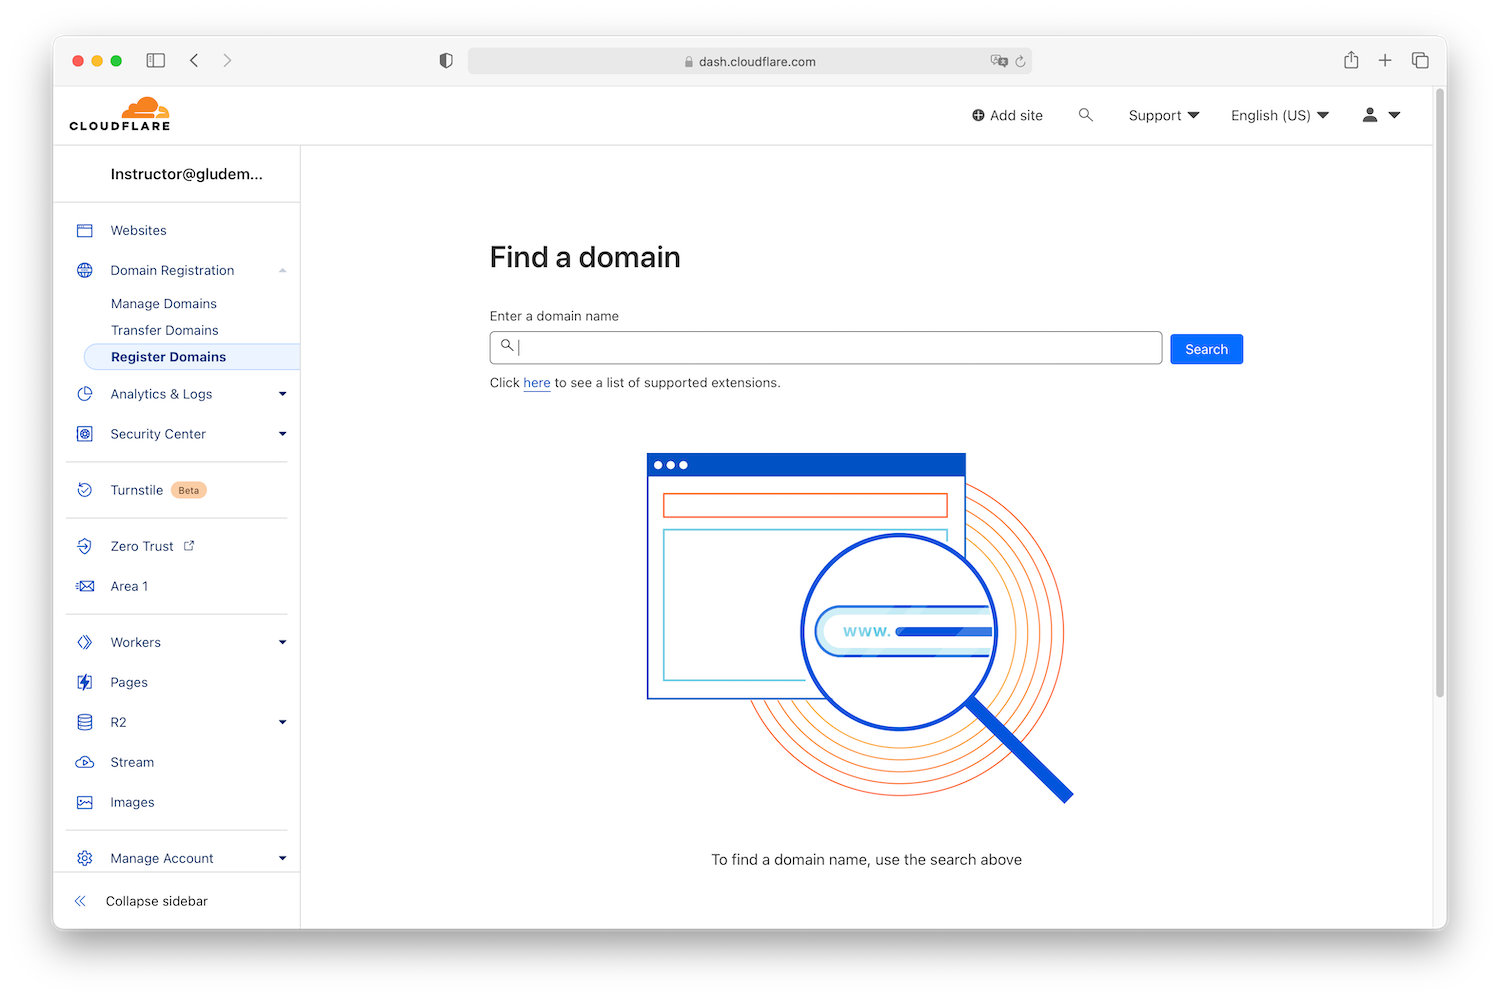Click the user profile icon
Screen dimensions: 1500x999
1370,116
